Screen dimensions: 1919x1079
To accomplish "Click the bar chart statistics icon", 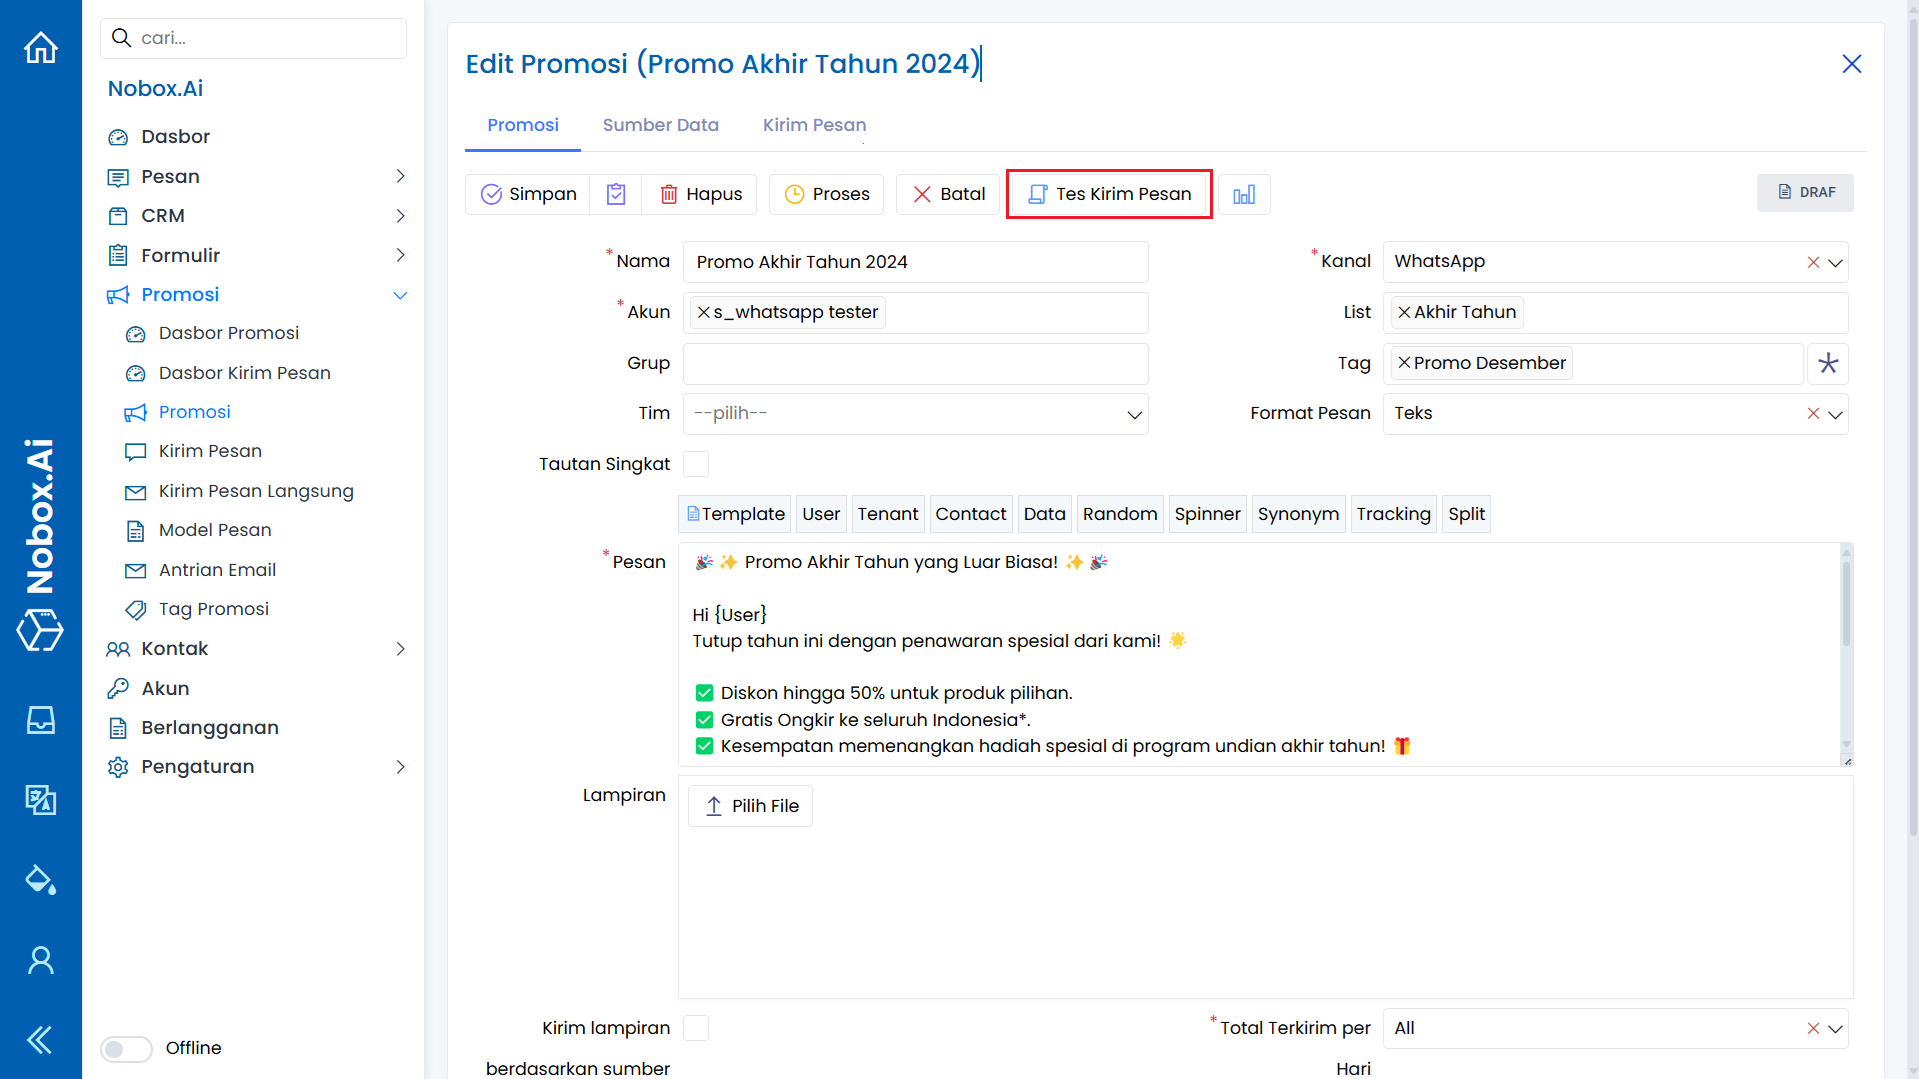I will 1244,194.
